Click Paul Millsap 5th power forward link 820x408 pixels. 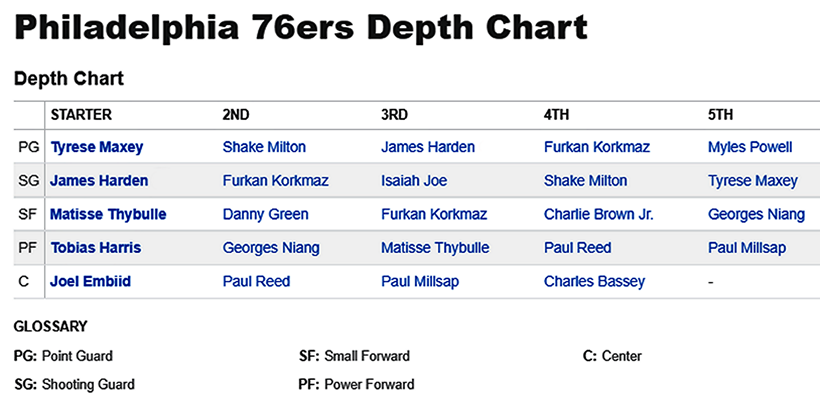point(746,248)
